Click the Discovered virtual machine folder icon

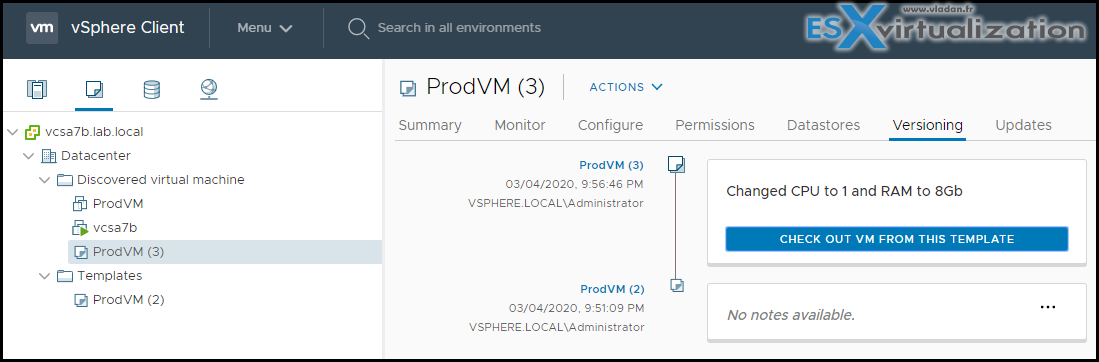tap(65, 180)
